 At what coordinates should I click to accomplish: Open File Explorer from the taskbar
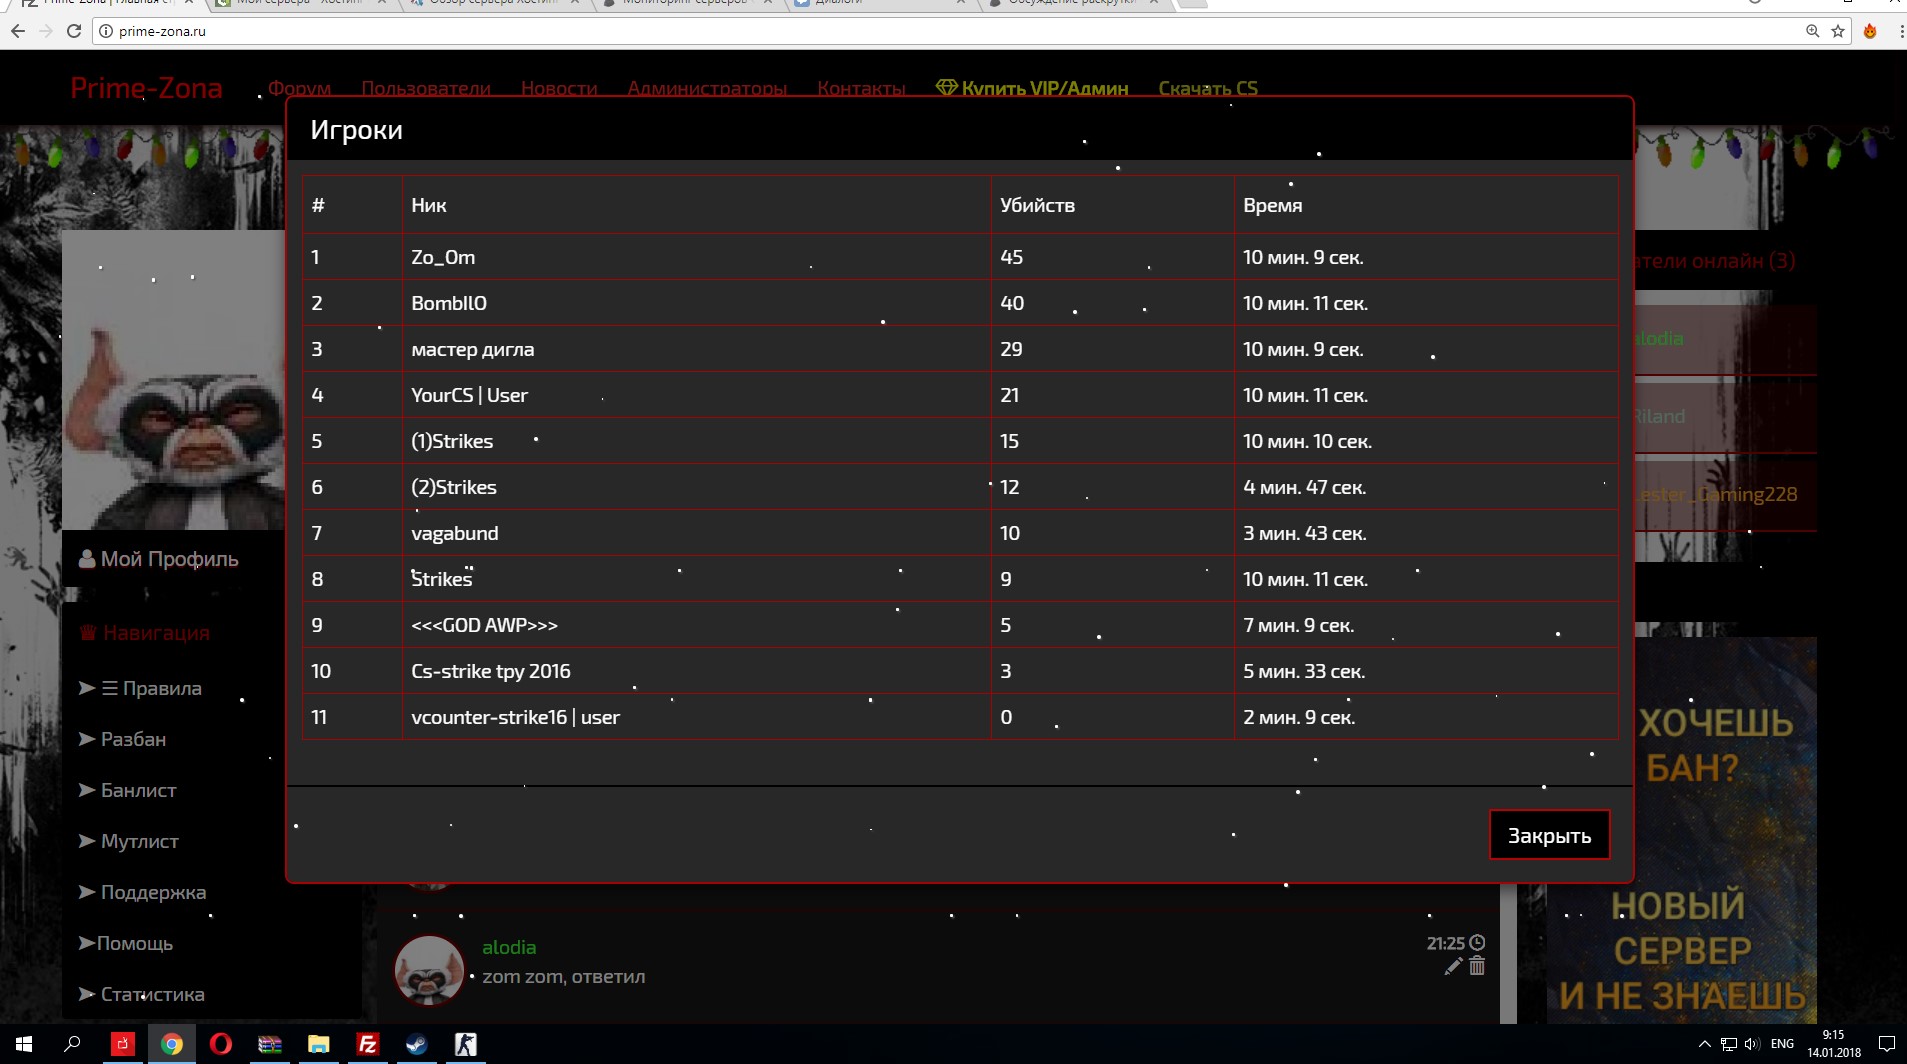pyautogui.click(x=318, y=1044)
